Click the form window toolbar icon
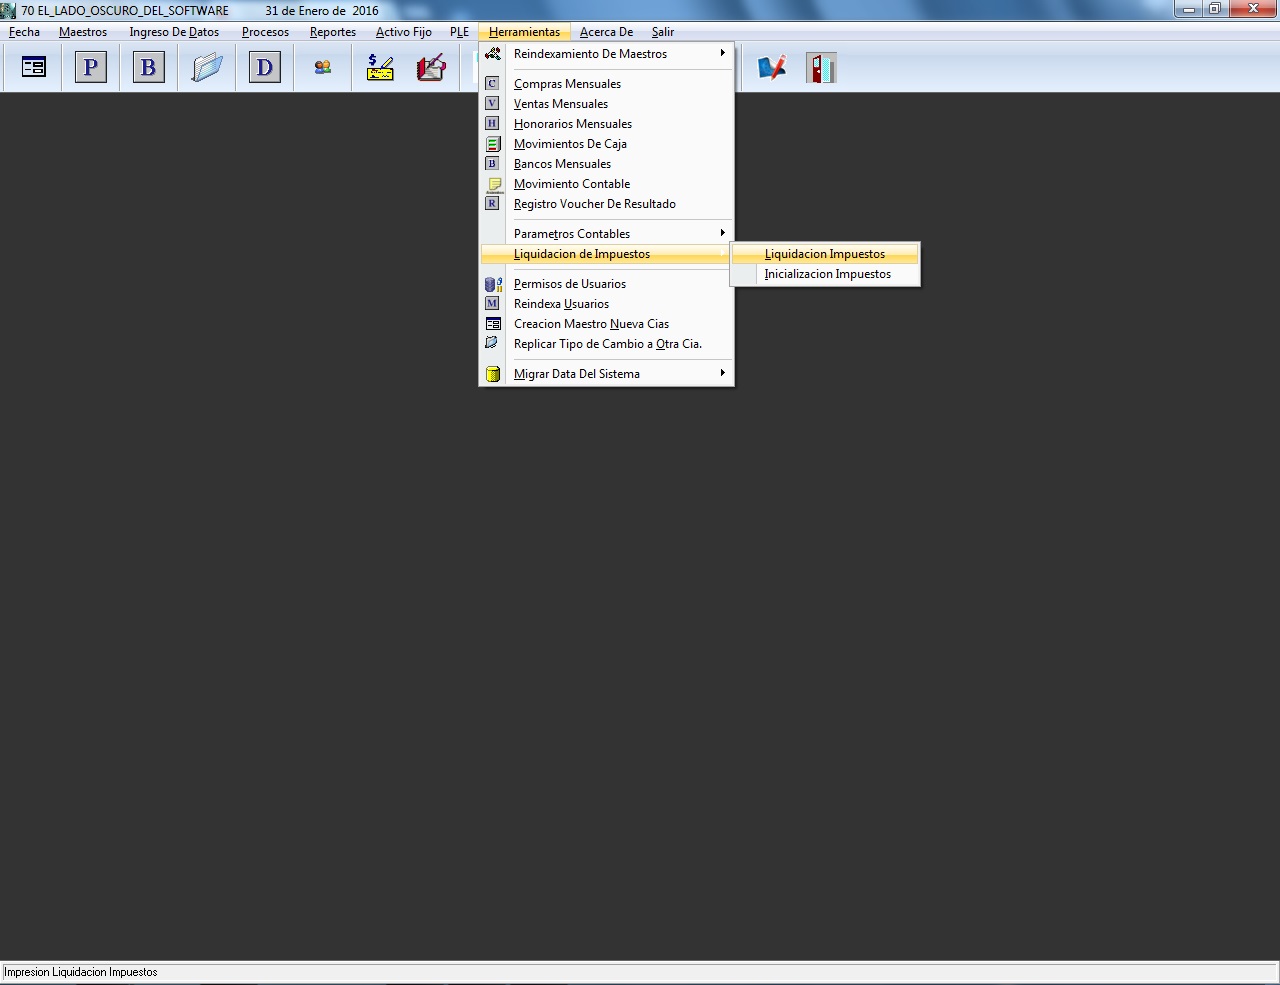The height and width of the screenshot is (985, 1280). [x=34, y=68]
